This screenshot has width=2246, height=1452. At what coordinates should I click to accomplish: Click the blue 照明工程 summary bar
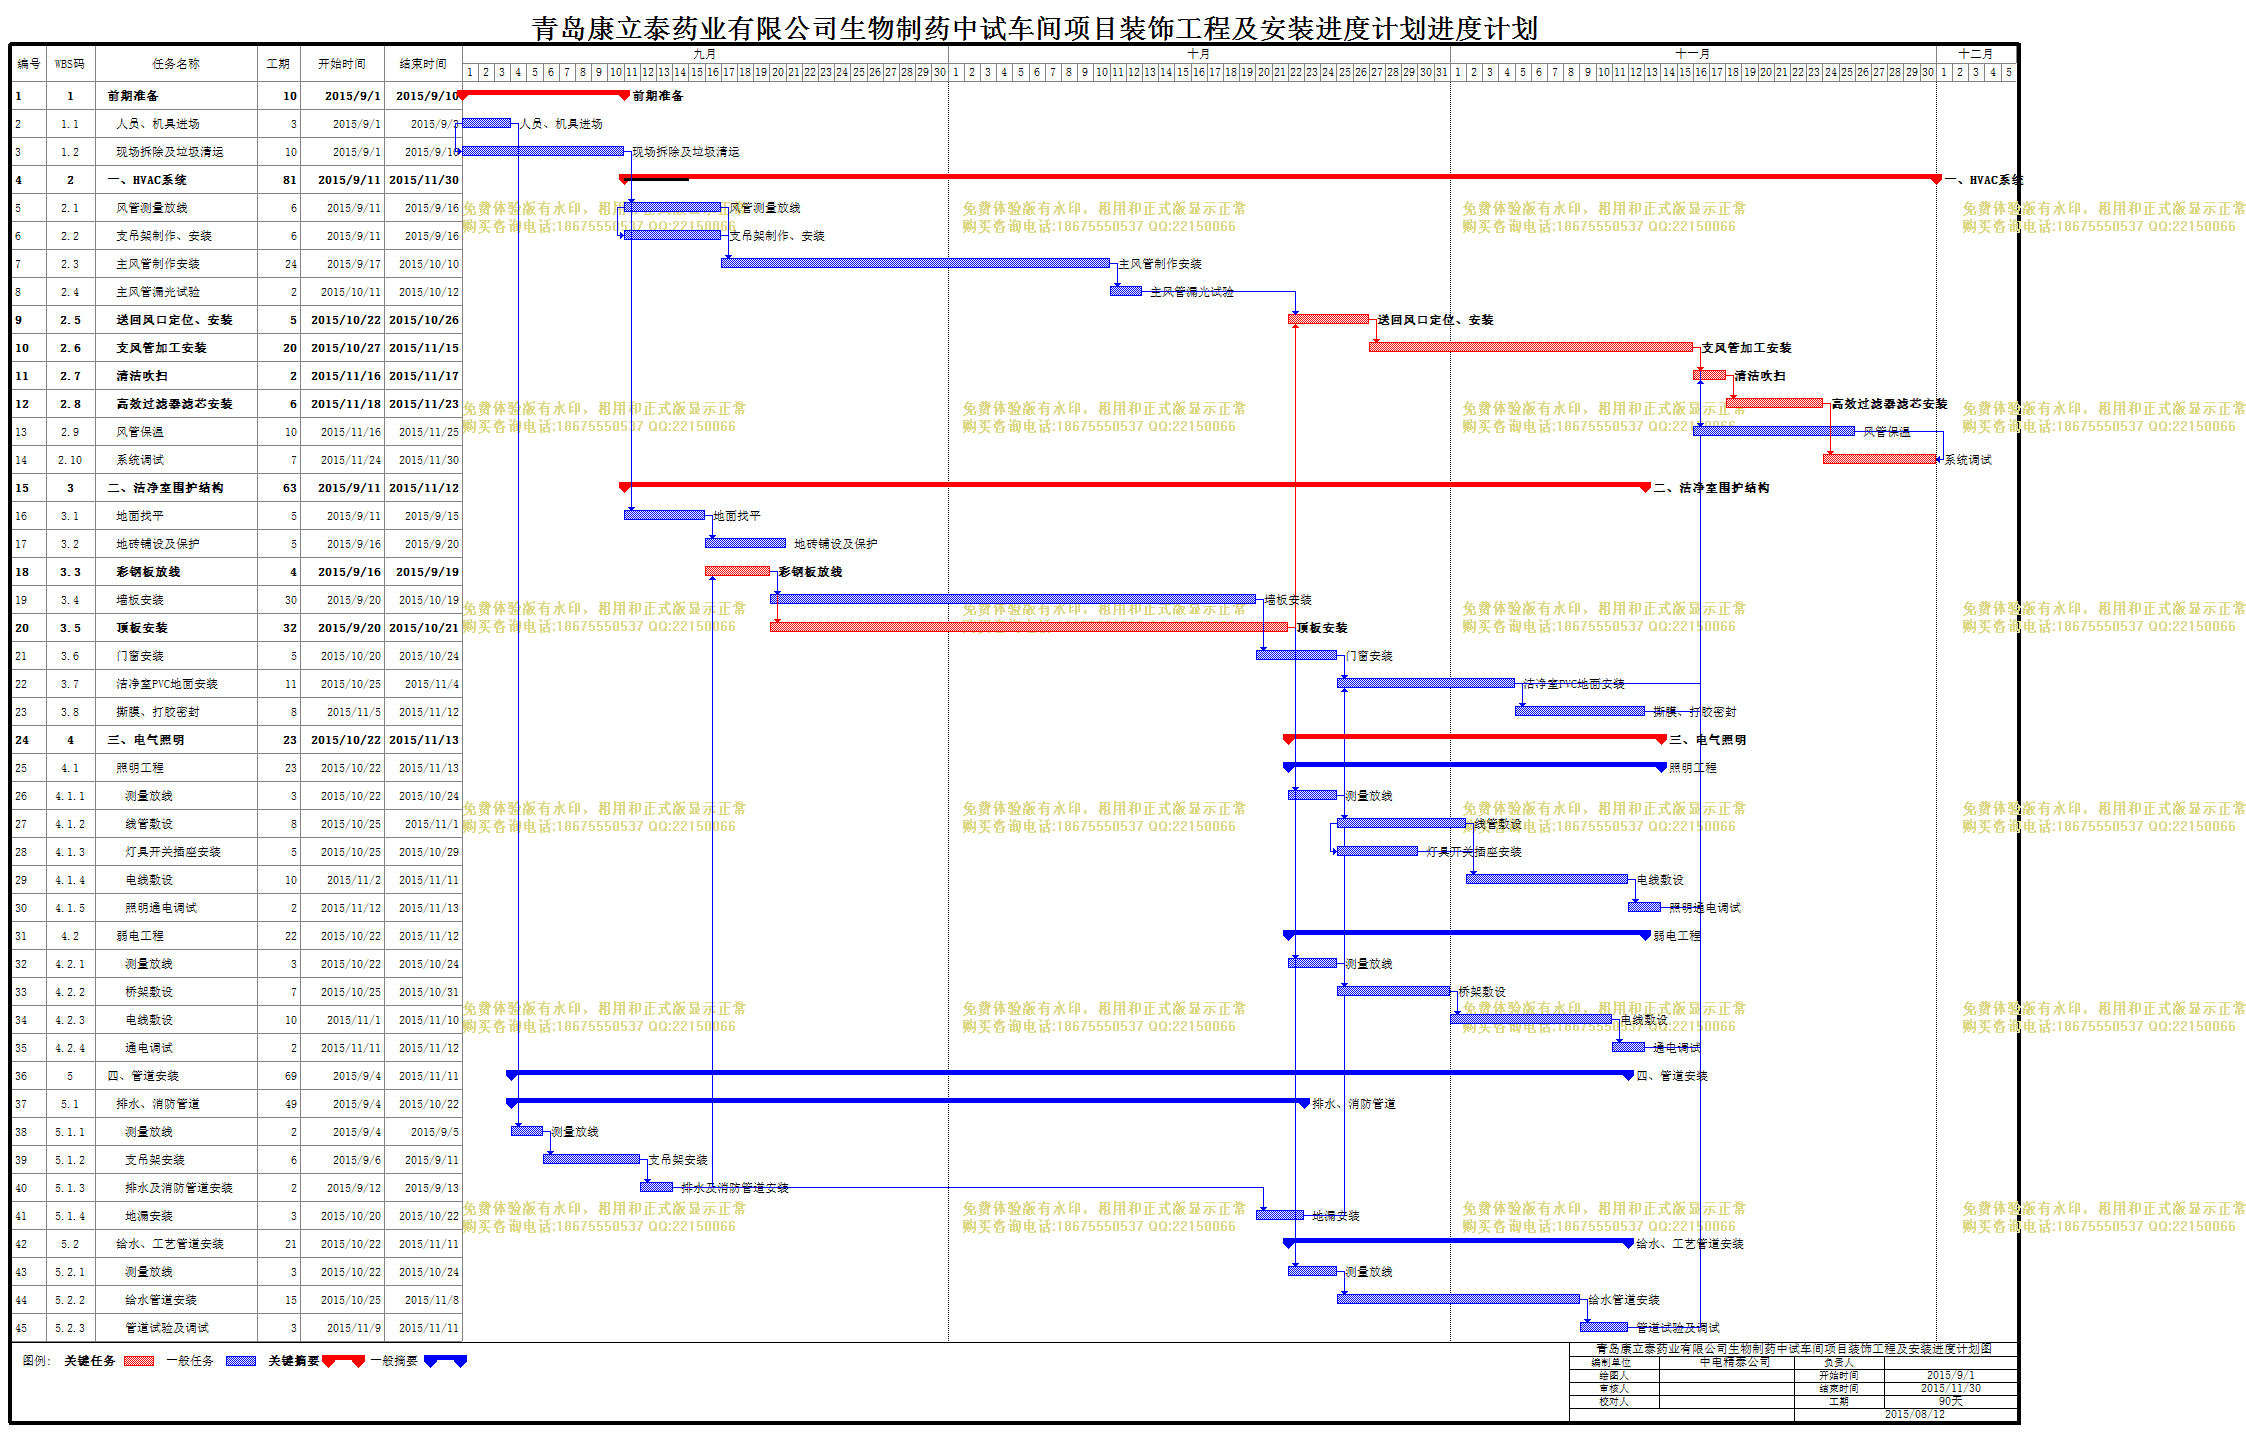(x=1475, y=766)
